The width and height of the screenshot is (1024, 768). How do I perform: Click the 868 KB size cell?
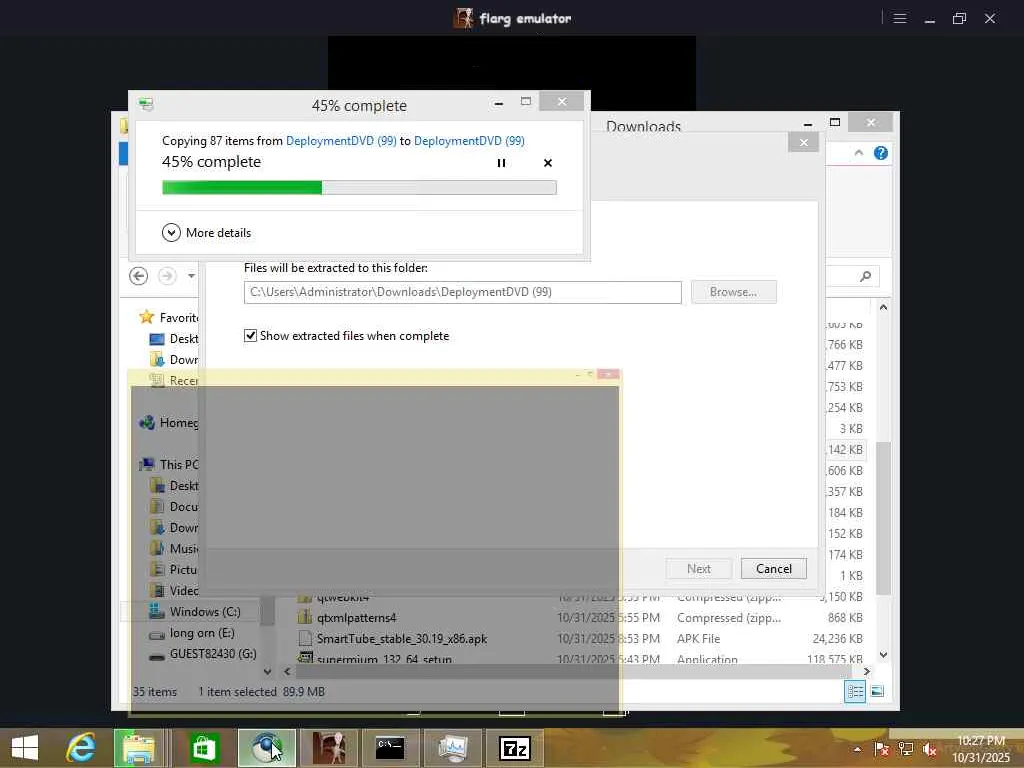pyautogui.click(x=845, y=618)
